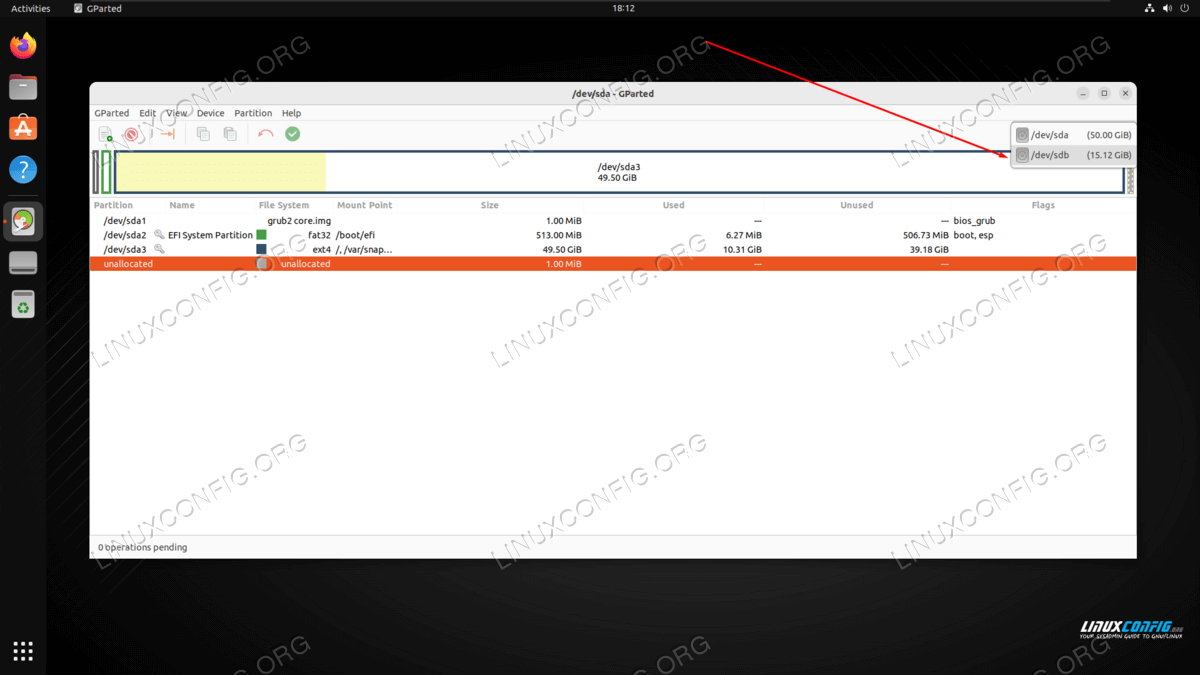Screen dimensions: 1200x675
Task: Click the Delete partition toolbar icon
Action: tap(131, 134)
